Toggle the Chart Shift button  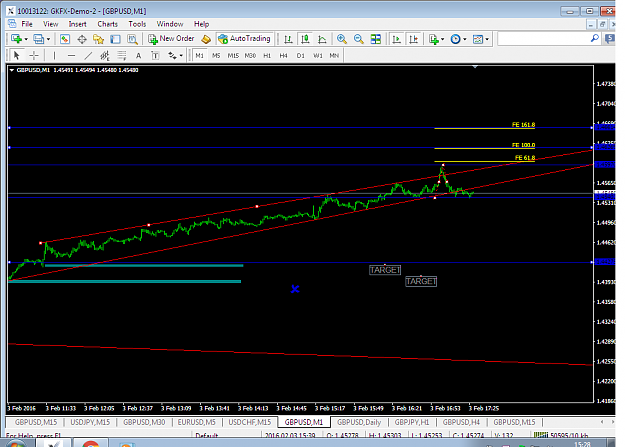[x=413, y=39]
